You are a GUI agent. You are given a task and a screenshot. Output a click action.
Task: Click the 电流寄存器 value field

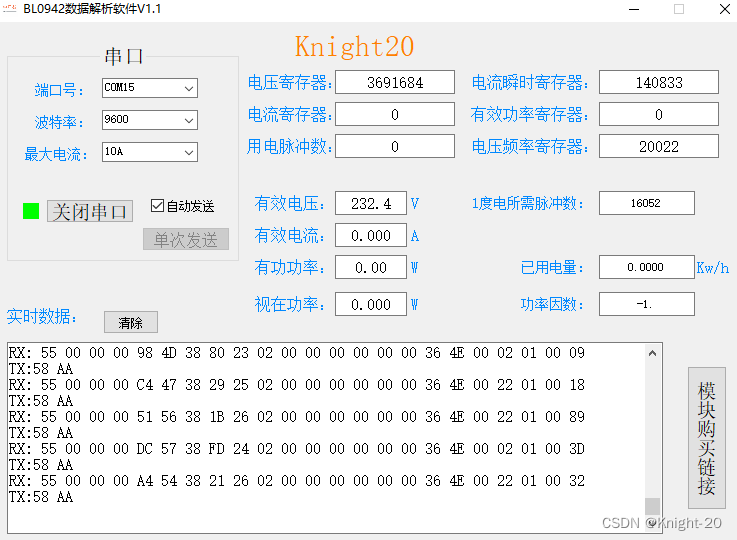pos(395,114)
